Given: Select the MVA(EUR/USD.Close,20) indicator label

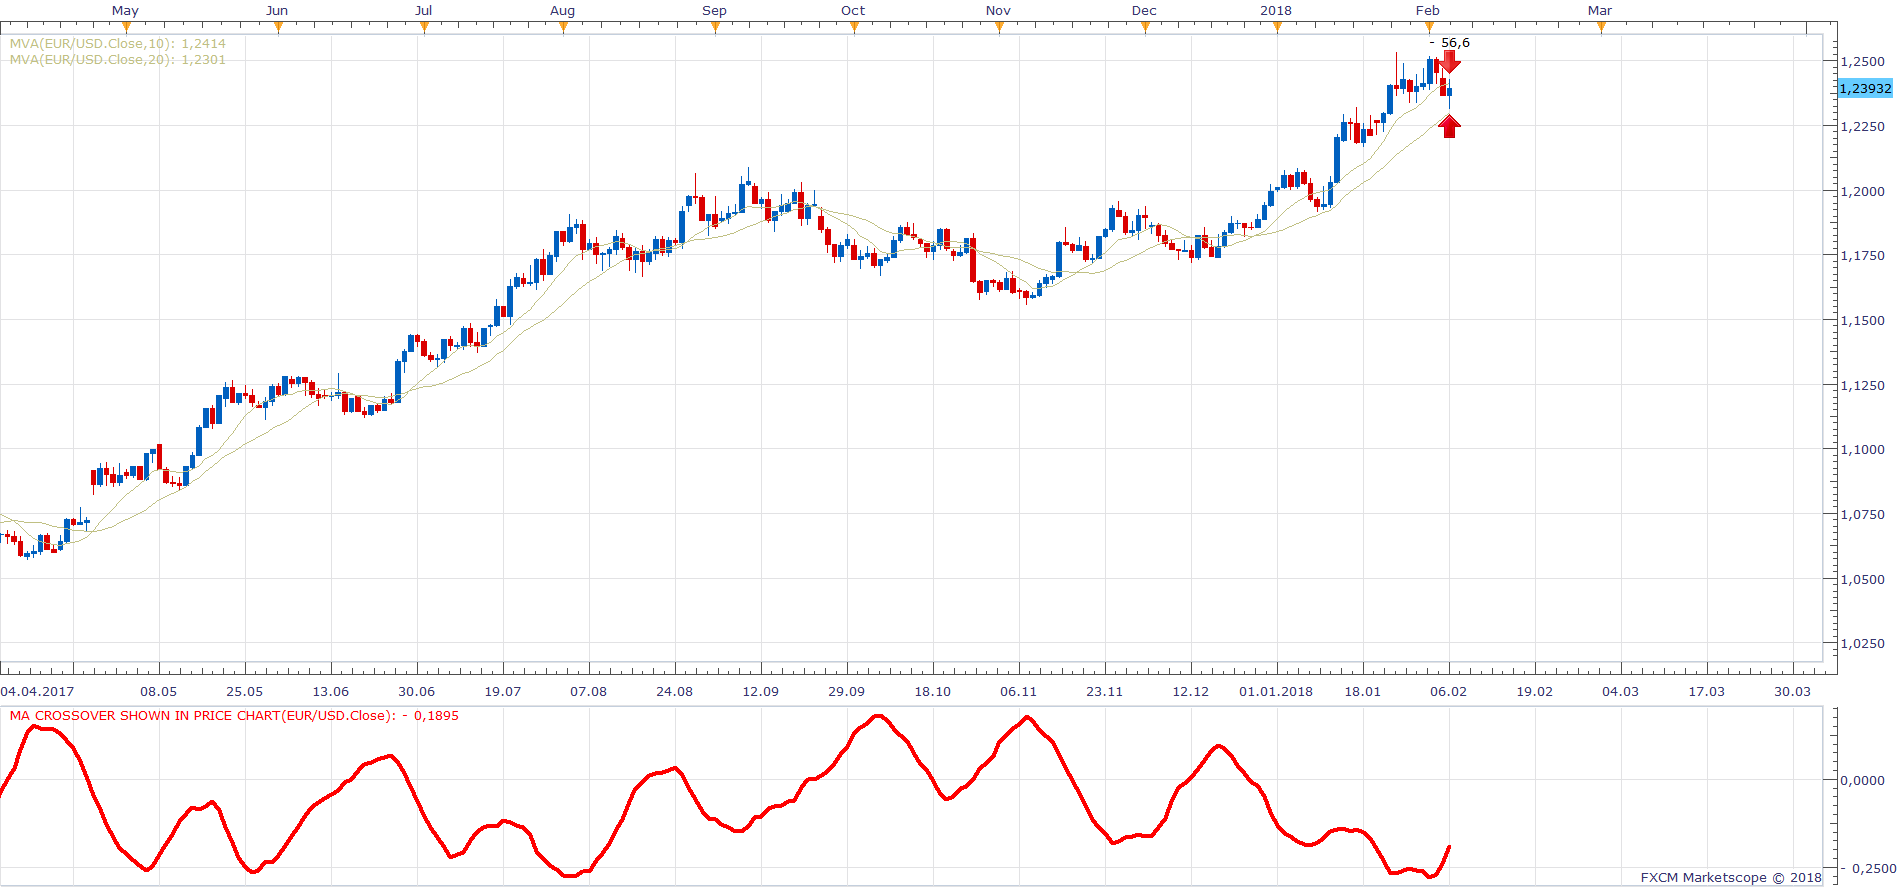Looking at the screenshot, I should point(118,60).
